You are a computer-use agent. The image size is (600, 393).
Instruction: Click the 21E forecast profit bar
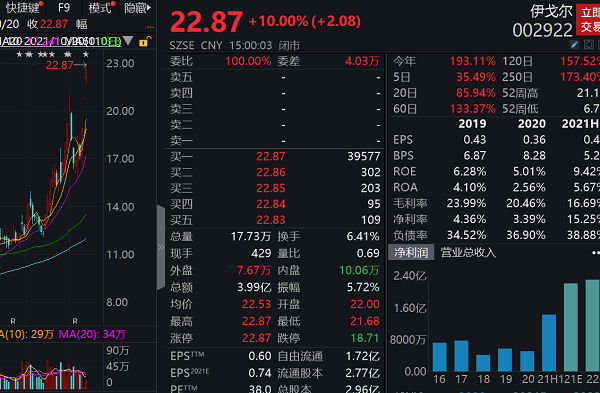(x=571, y=327)
